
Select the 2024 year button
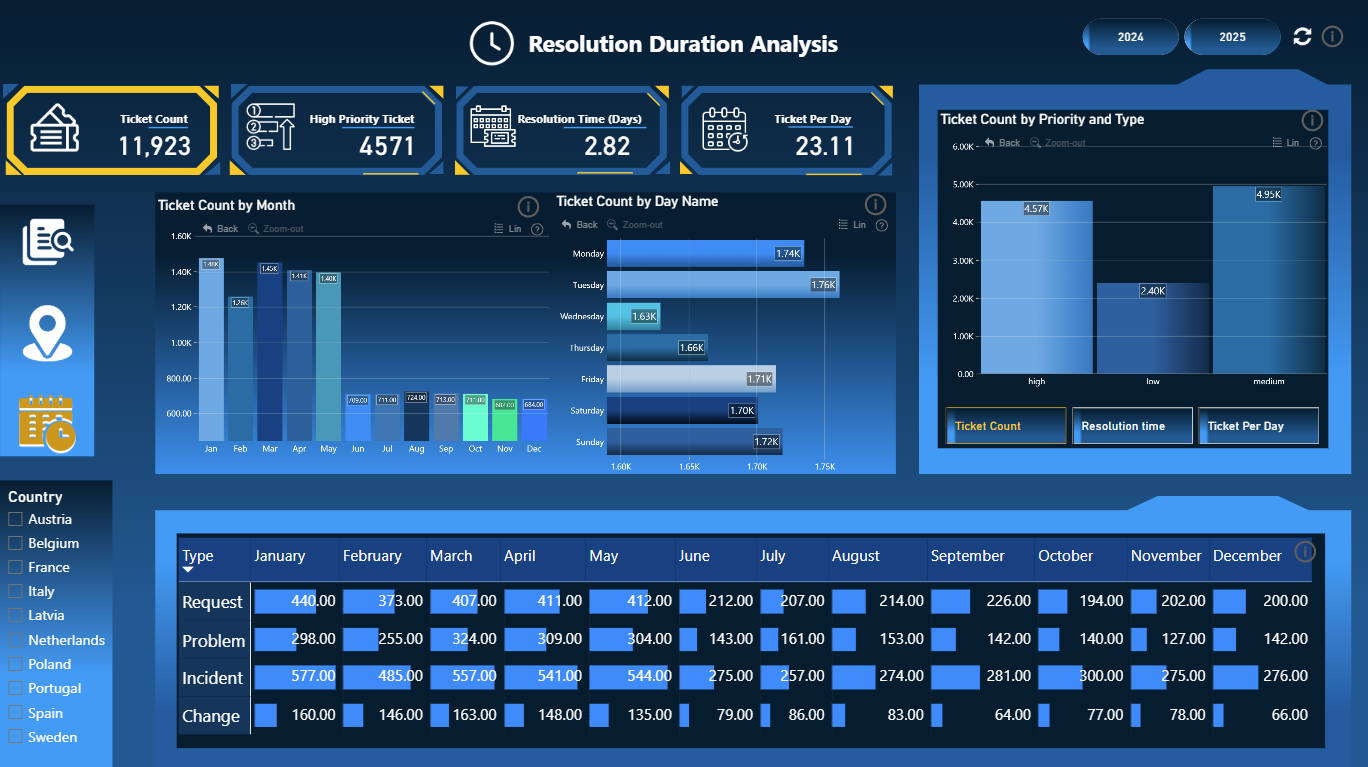[x=1131, y=37]
